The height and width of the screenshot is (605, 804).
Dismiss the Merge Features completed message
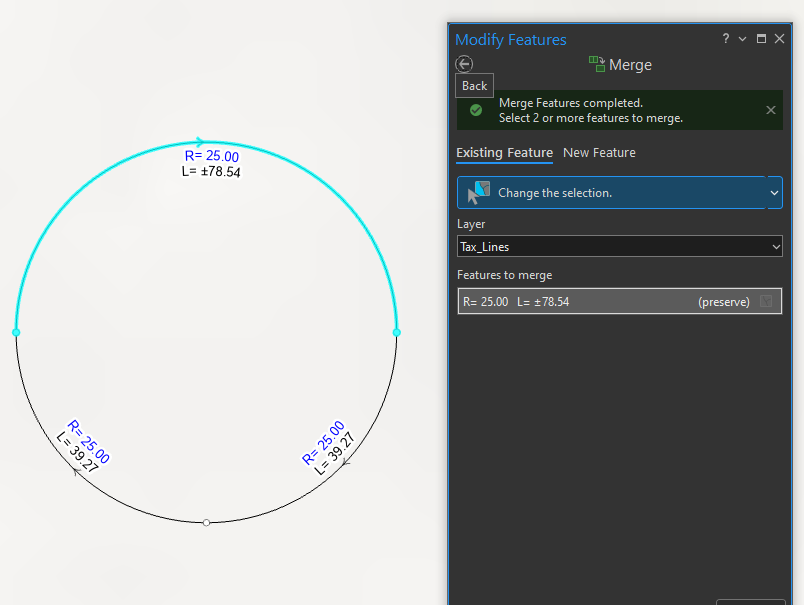coord(771,110)
